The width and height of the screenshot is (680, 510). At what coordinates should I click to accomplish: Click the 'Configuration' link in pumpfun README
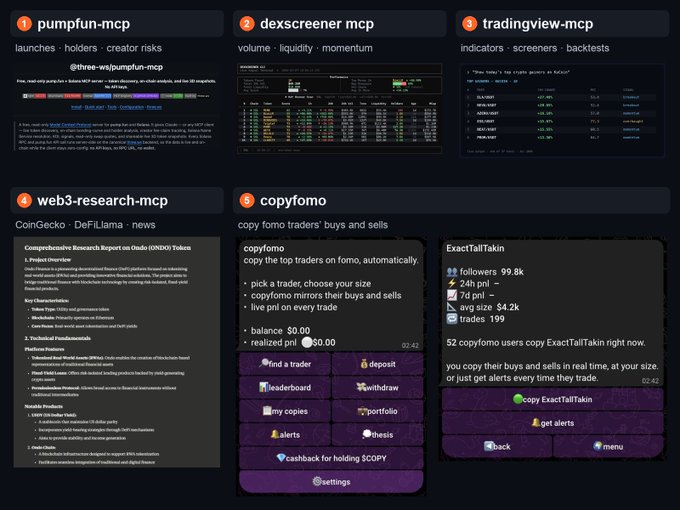(131, 107)
